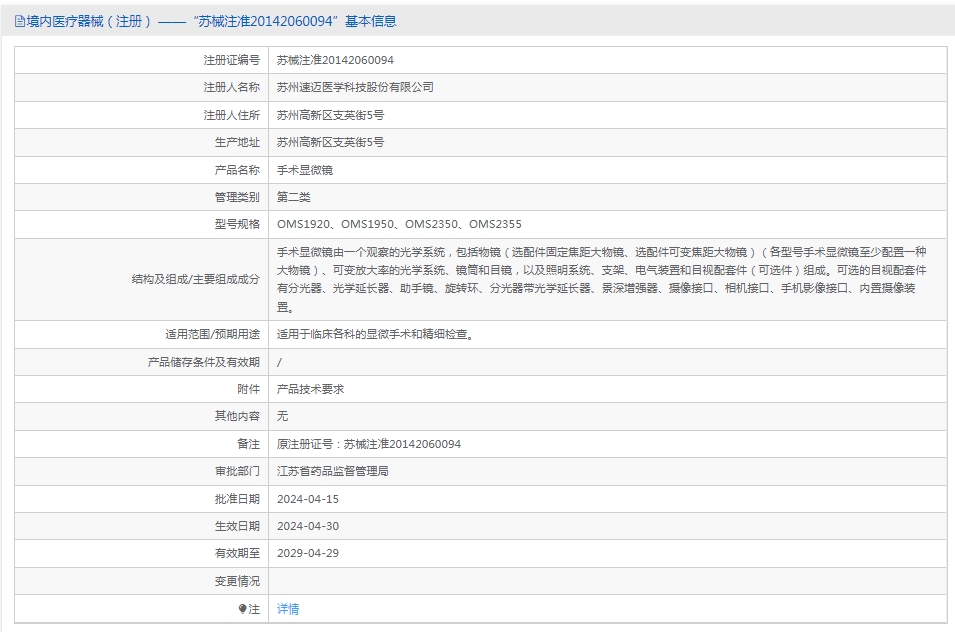This screenshot has height=632, width=955.
Task: Click the 适用范围/预期用途 row label
Action: (212, 334)
